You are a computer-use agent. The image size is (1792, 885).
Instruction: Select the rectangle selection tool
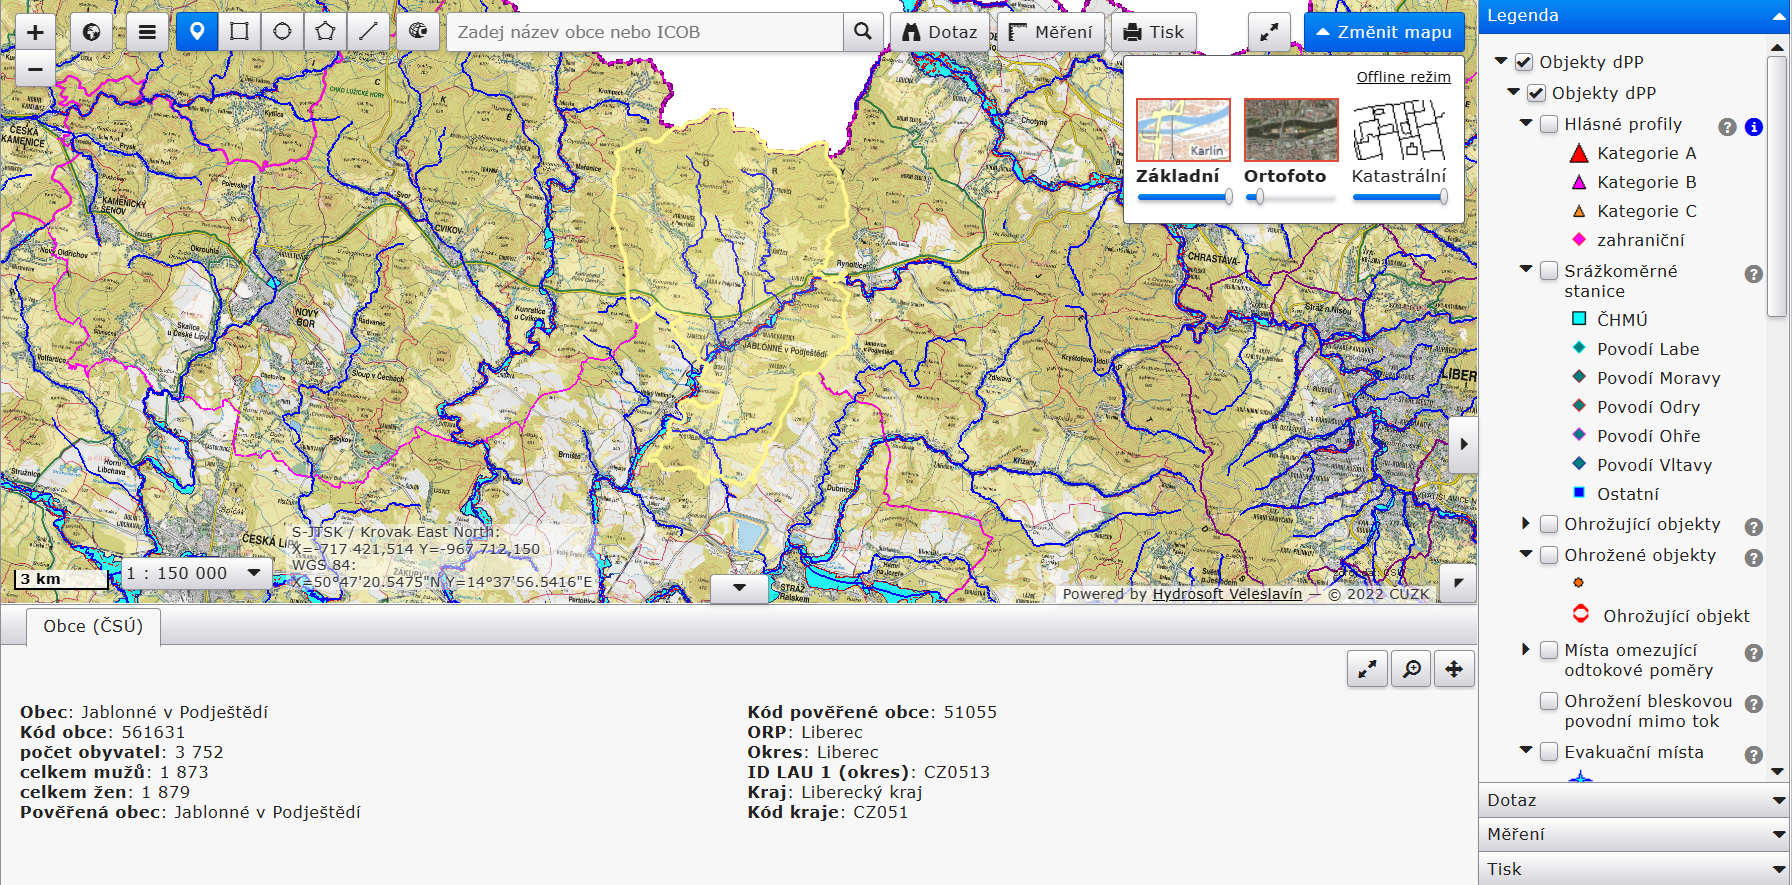point(239,32)
